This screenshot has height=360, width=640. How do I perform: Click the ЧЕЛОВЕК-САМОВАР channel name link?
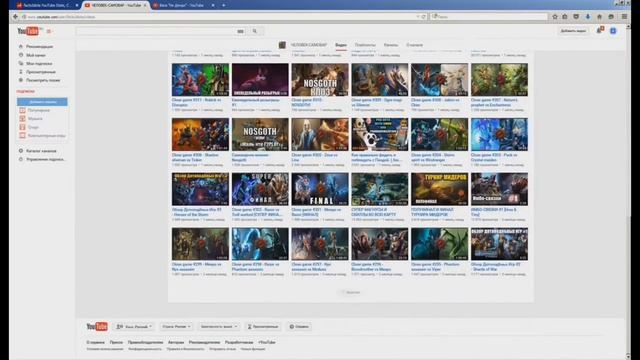309,45
